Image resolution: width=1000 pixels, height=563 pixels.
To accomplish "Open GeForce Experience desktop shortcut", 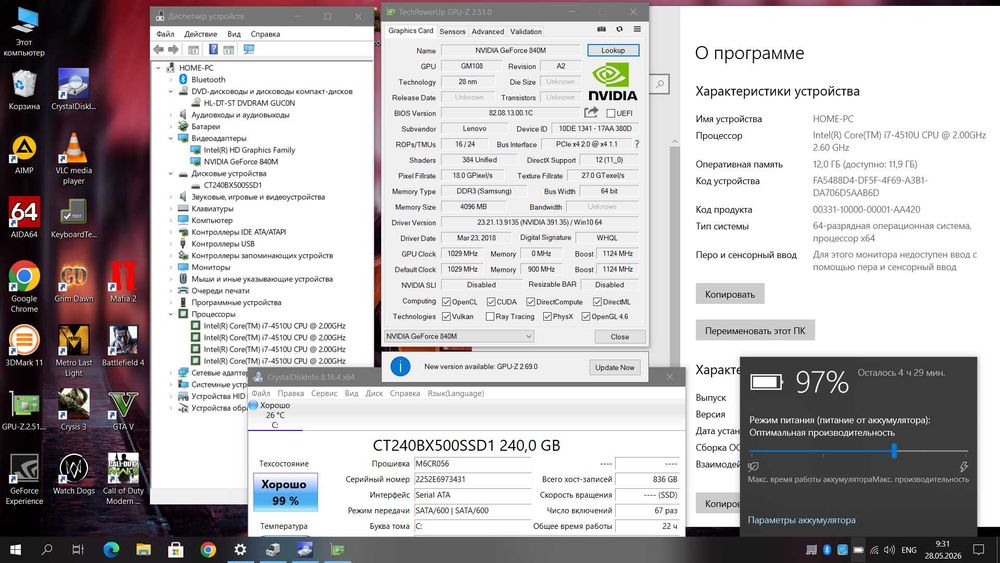I will point(24,479).
